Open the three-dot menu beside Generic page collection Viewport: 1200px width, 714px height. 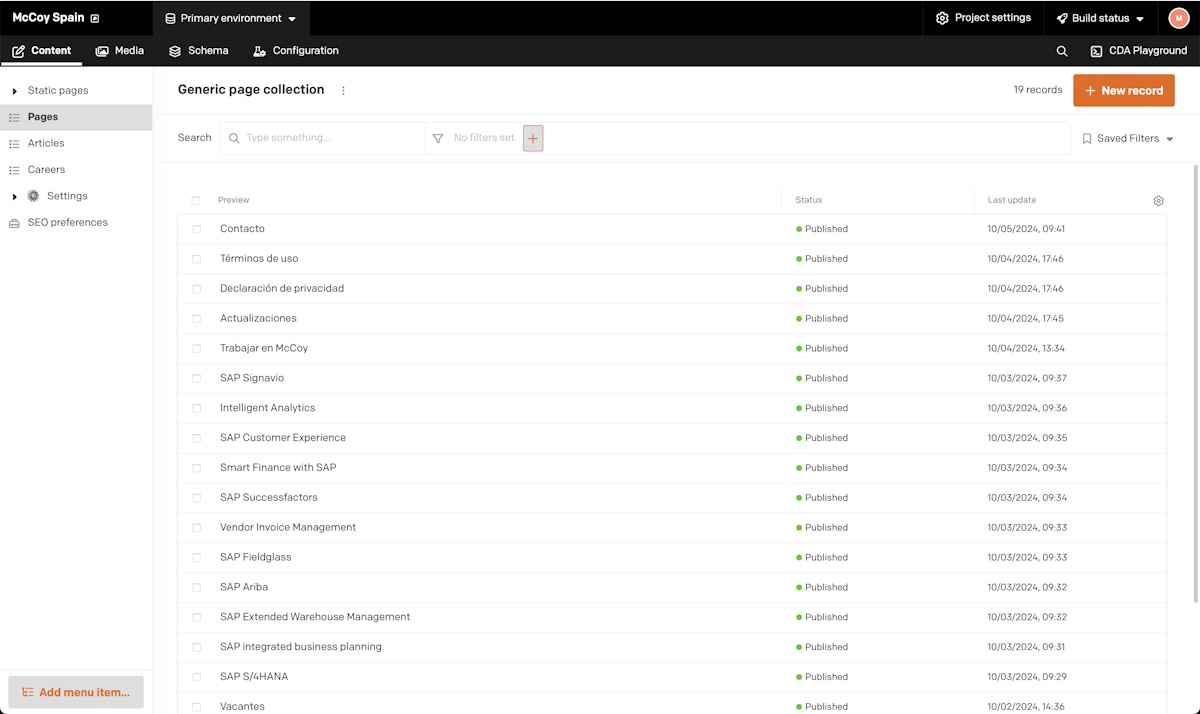click(x=343, y=90)
